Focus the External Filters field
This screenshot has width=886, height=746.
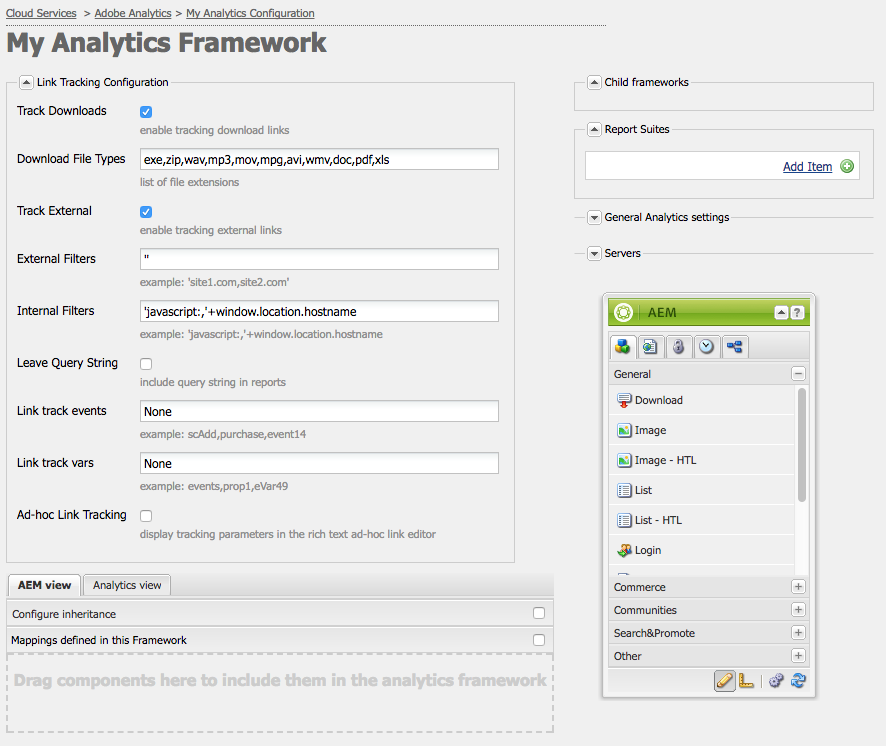[319, 259]
